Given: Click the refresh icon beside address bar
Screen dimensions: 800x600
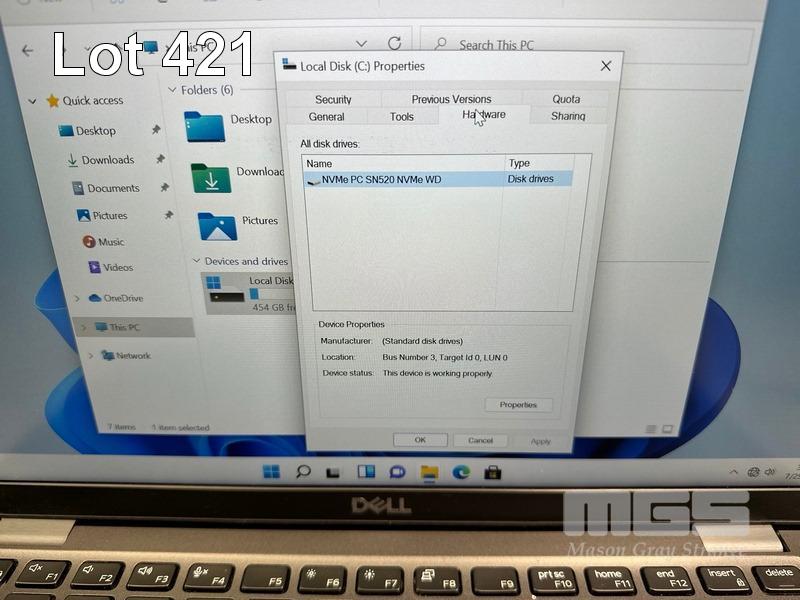Looking at the screenshot, I should pyautogui.click(x=394, y=44).
